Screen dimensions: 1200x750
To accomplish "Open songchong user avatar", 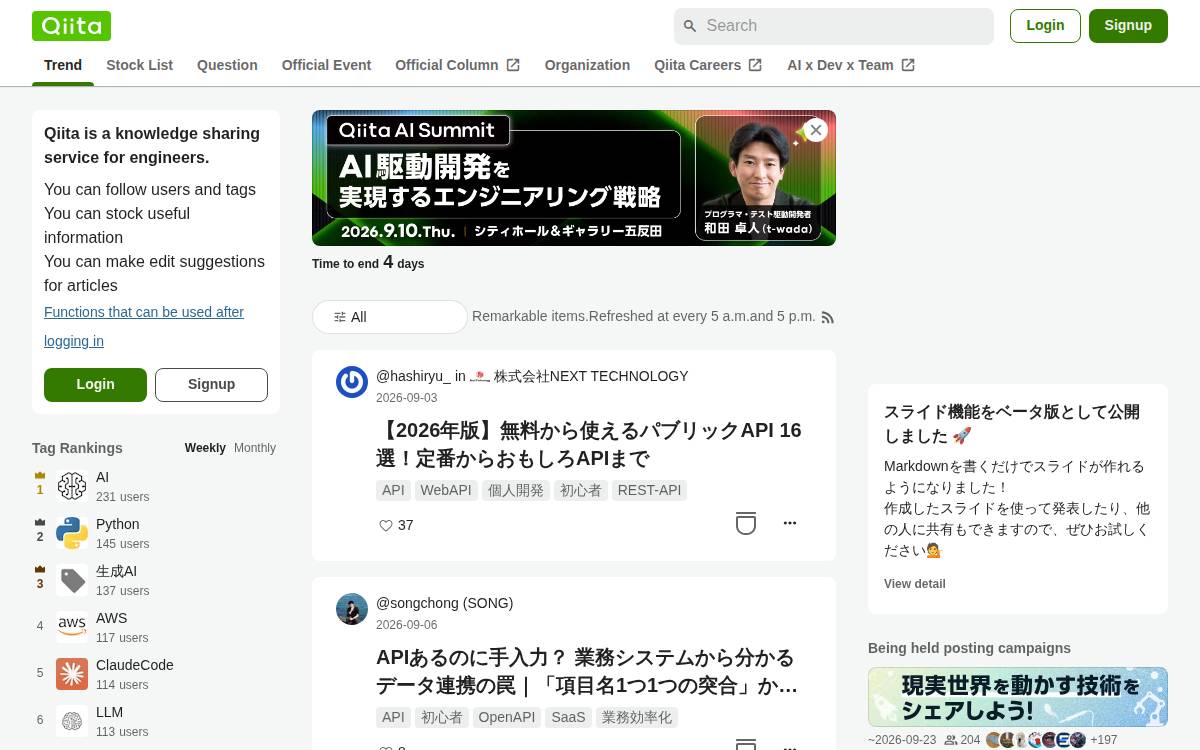I will (352, 609).
